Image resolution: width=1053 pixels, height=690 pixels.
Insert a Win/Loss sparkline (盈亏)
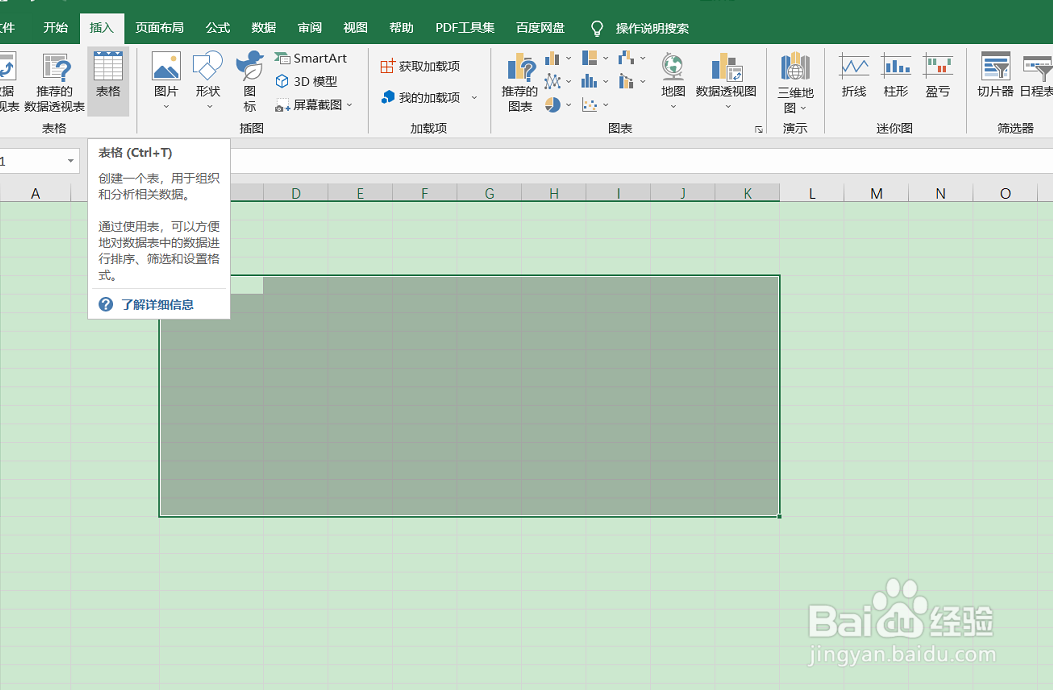(x=937, y=75)
